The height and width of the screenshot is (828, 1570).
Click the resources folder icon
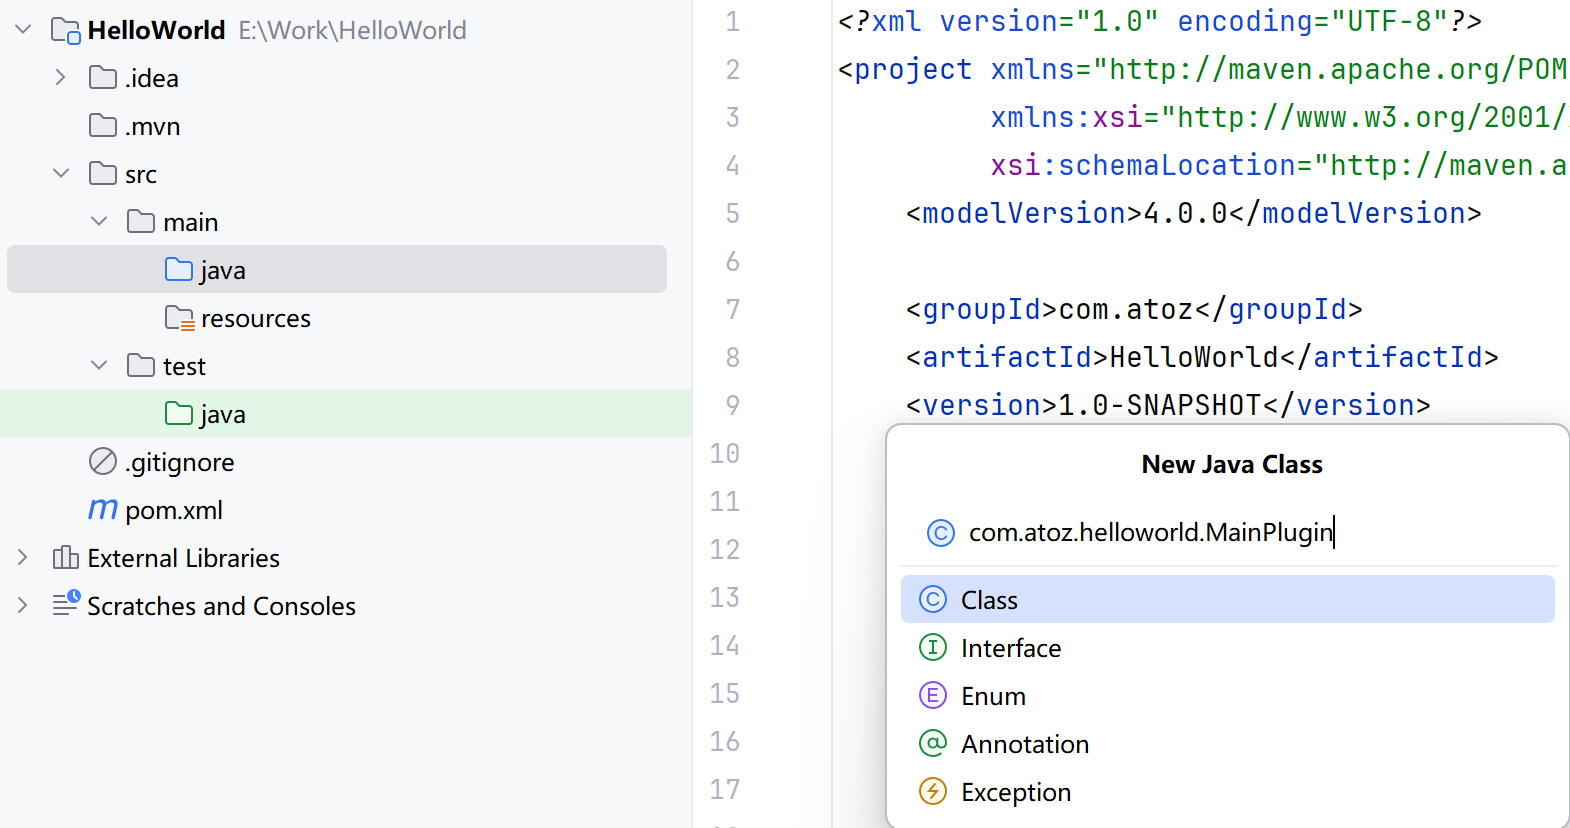179,318
